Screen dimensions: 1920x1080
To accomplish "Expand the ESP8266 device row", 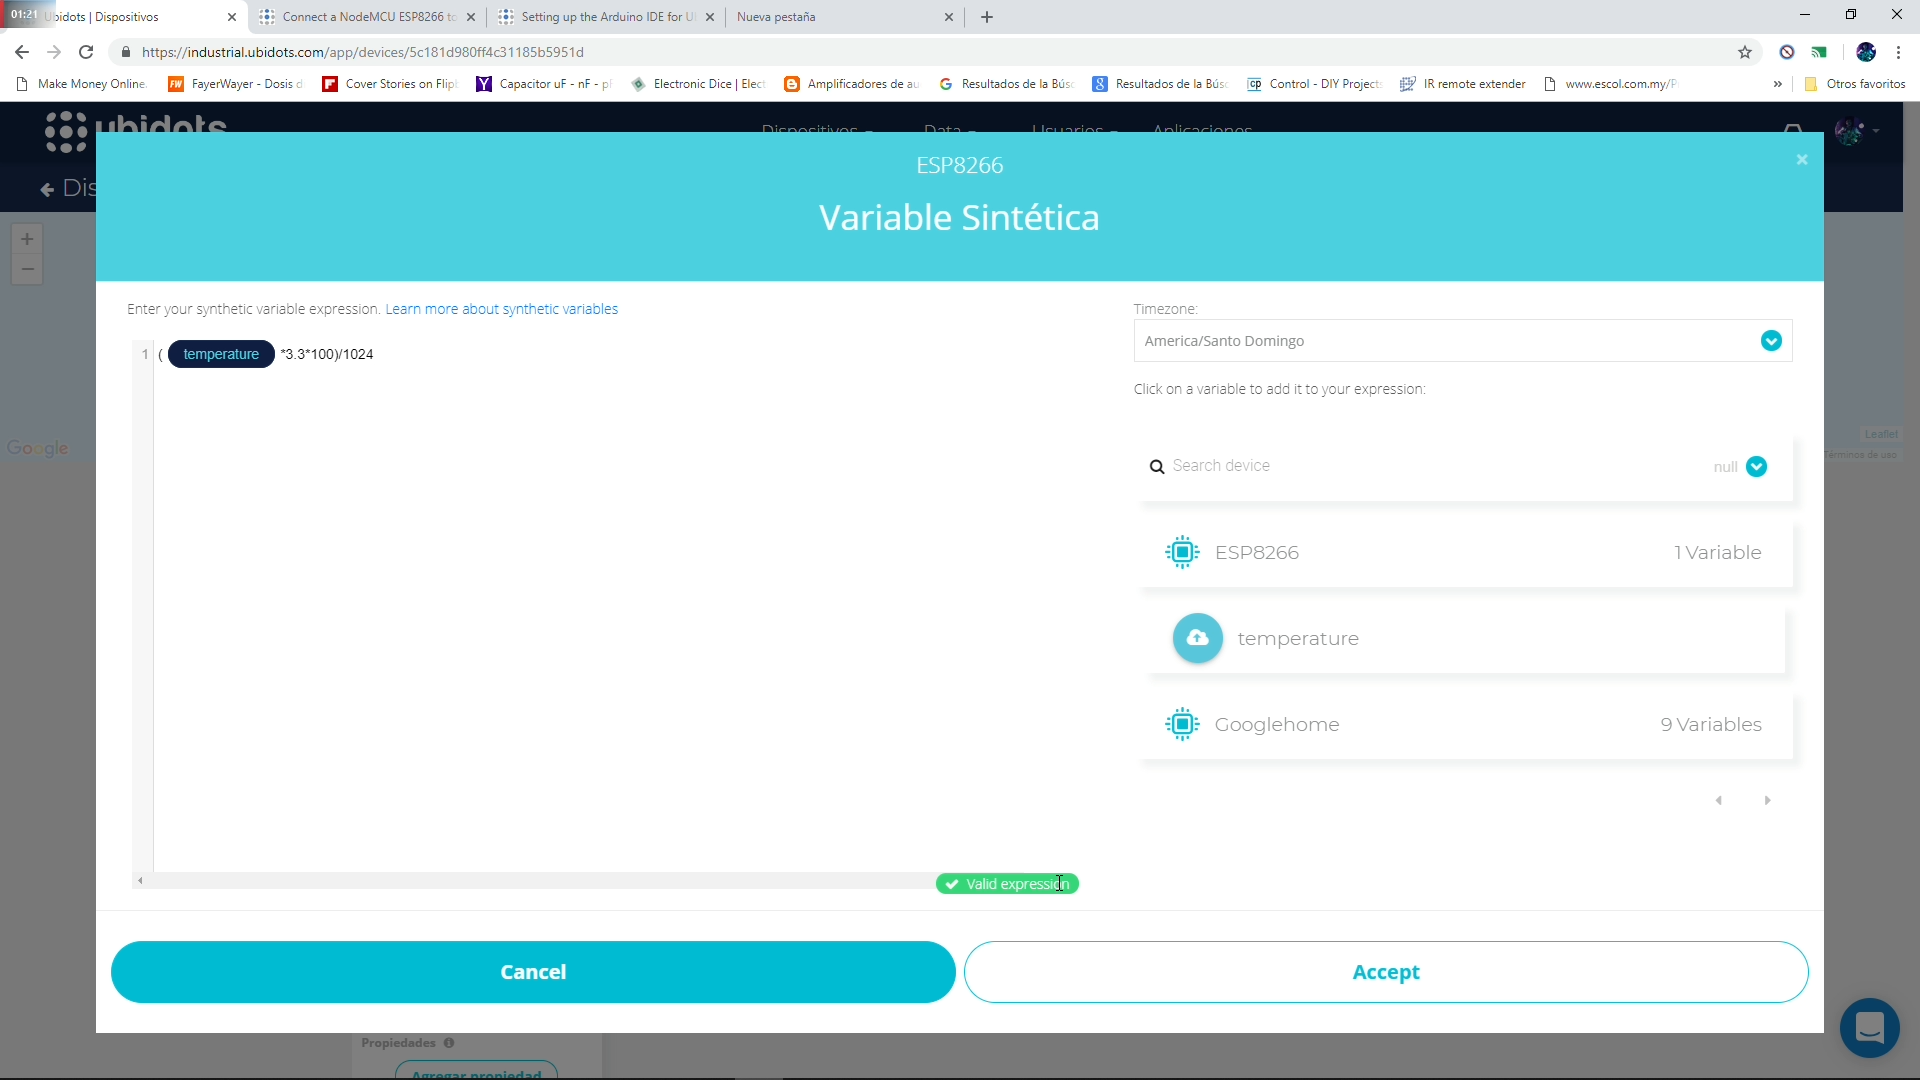I will pos(1467,553).
